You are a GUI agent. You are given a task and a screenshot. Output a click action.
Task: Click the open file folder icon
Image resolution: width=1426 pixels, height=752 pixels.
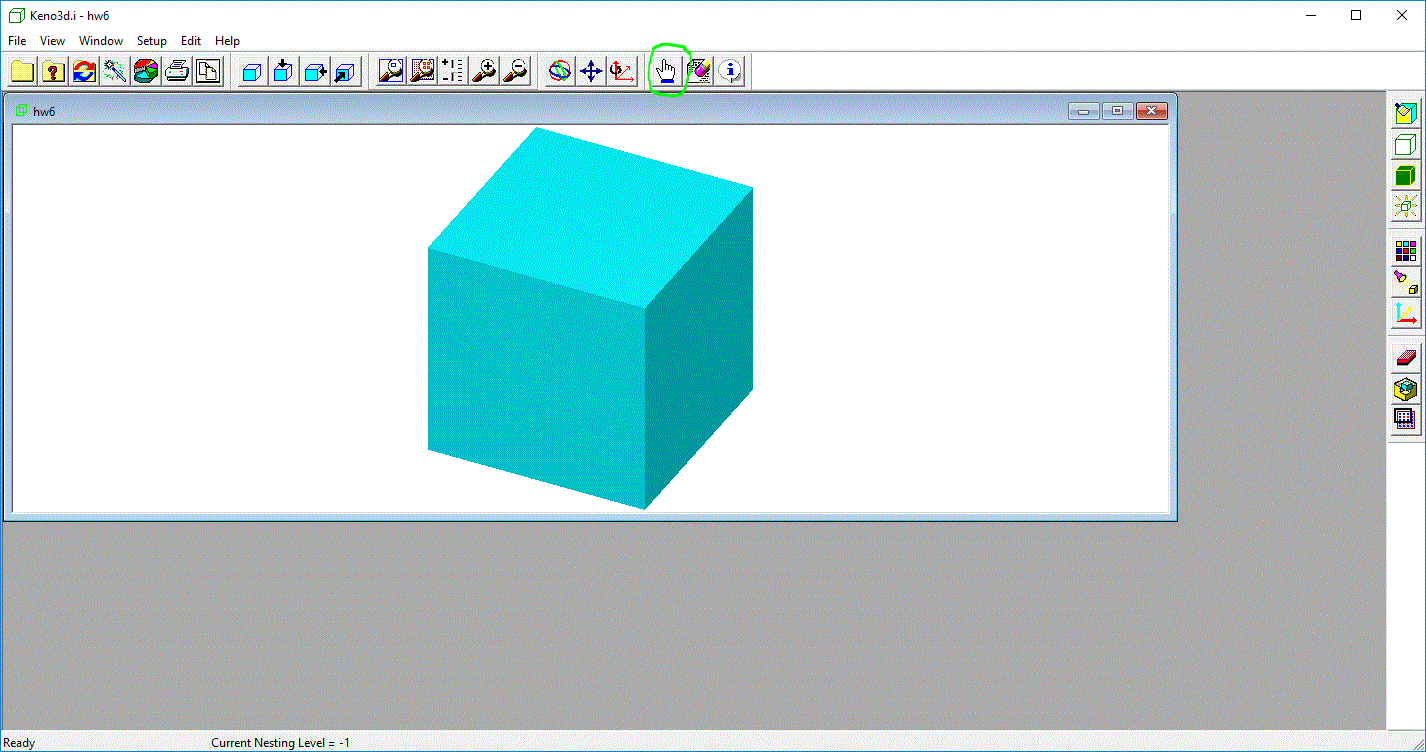[x=23, y=71]
